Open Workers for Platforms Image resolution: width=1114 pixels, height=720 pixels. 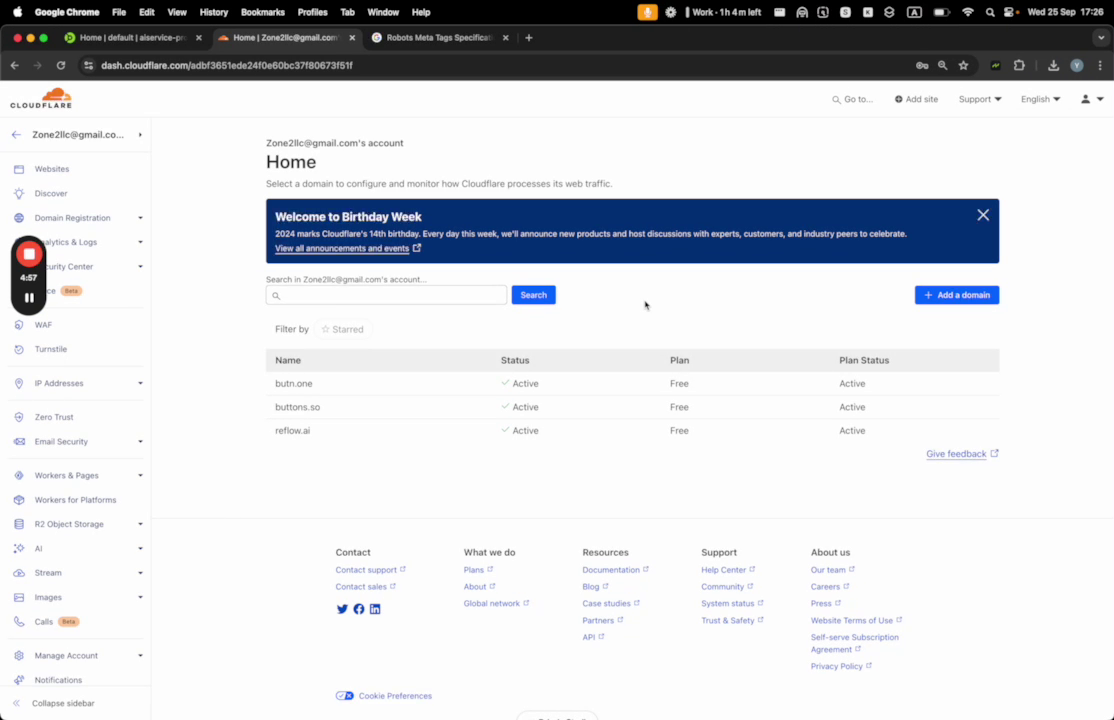pos(75,500)
